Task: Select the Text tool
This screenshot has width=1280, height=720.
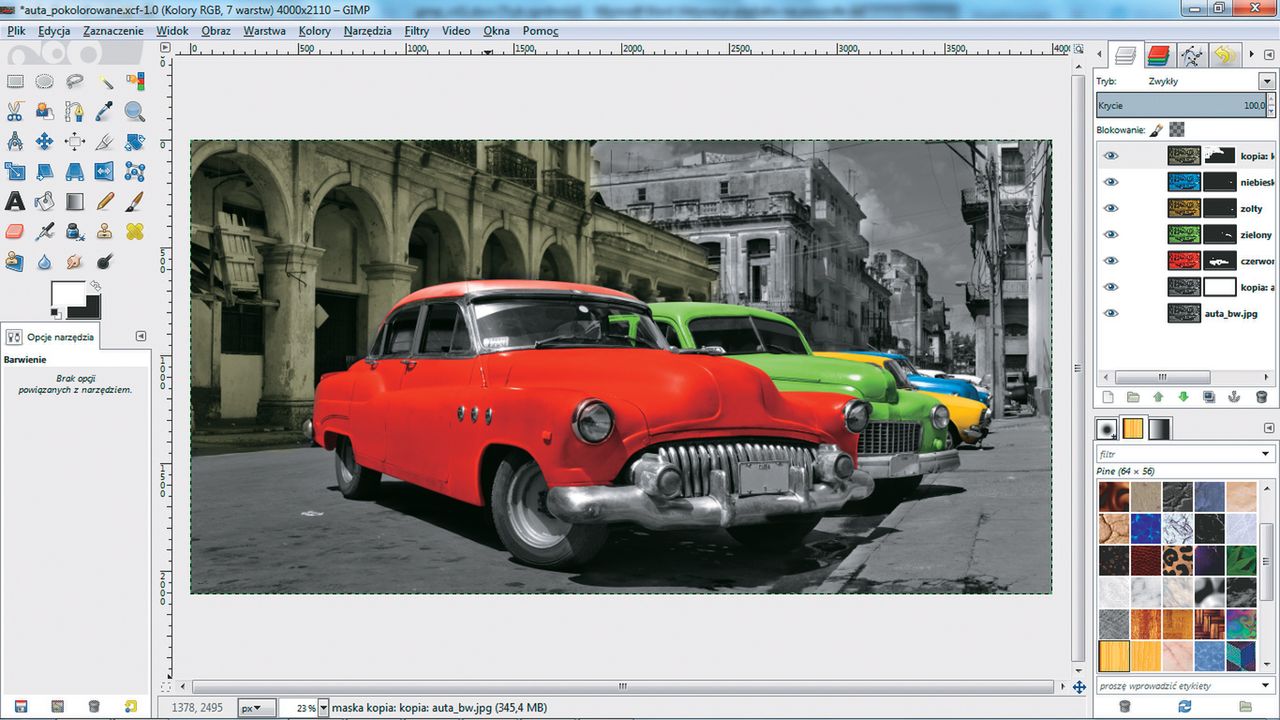Action: tap(15, 201)
